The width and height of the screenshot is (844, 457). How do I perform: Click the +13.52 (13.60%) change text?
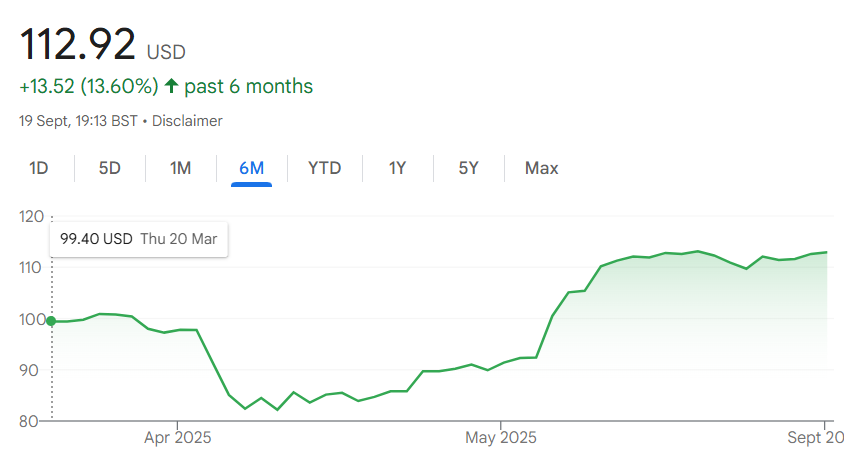89,86
